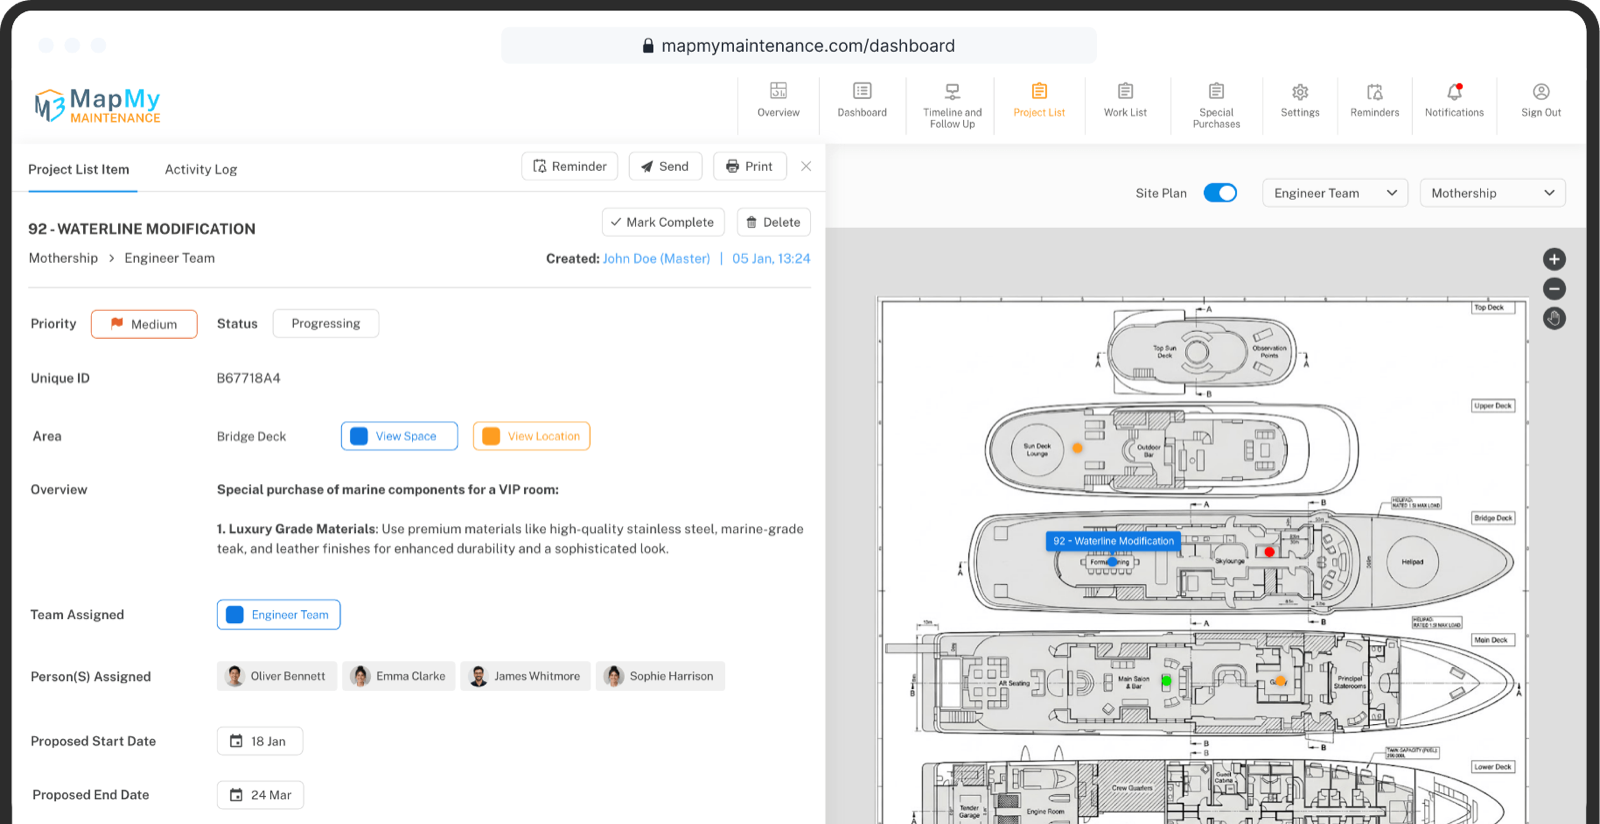Click the Unique ID value B67718A4
The height and width of the screenshot is (824, 1600).
click(x=249, y=378)
